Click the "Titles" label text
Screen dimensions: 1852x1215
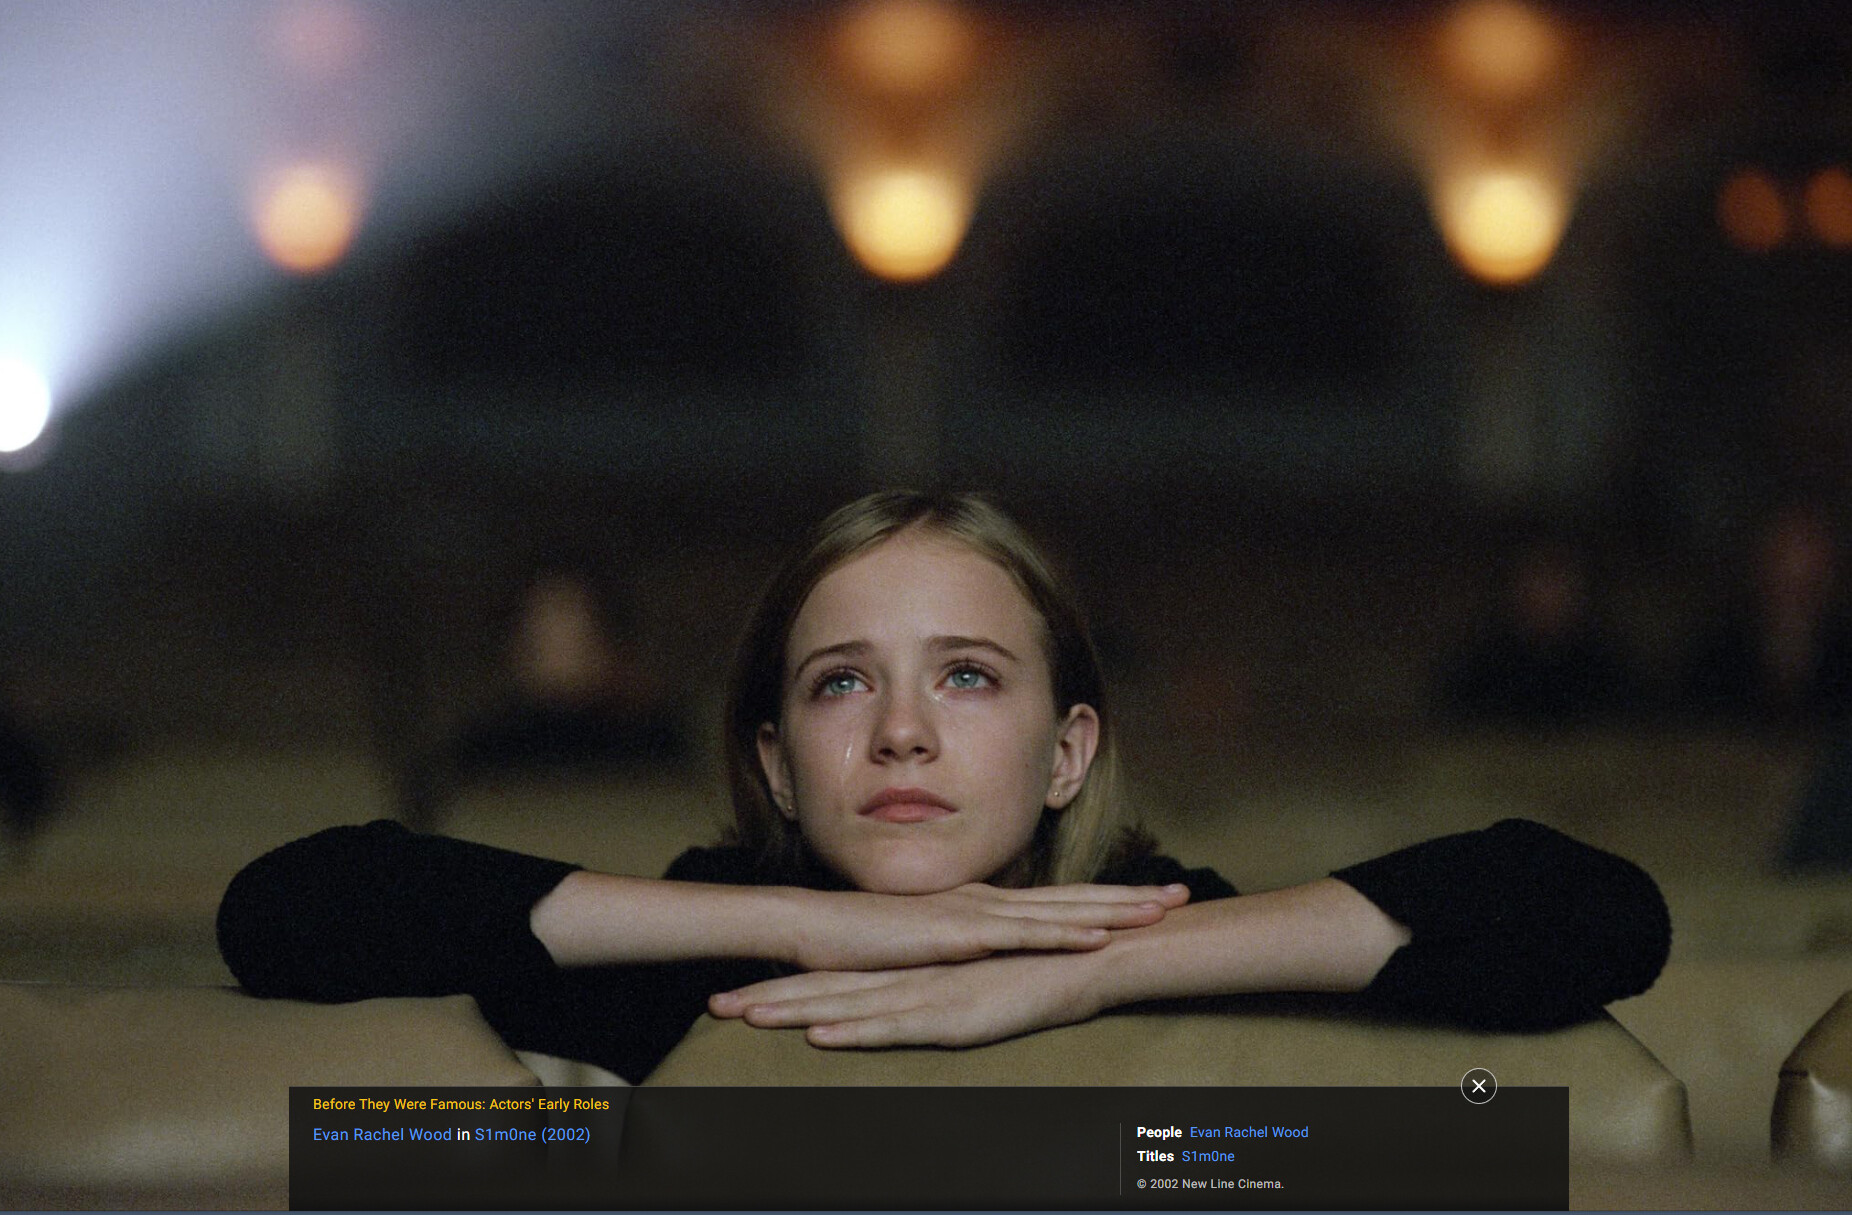(x=1155, y=1156)
